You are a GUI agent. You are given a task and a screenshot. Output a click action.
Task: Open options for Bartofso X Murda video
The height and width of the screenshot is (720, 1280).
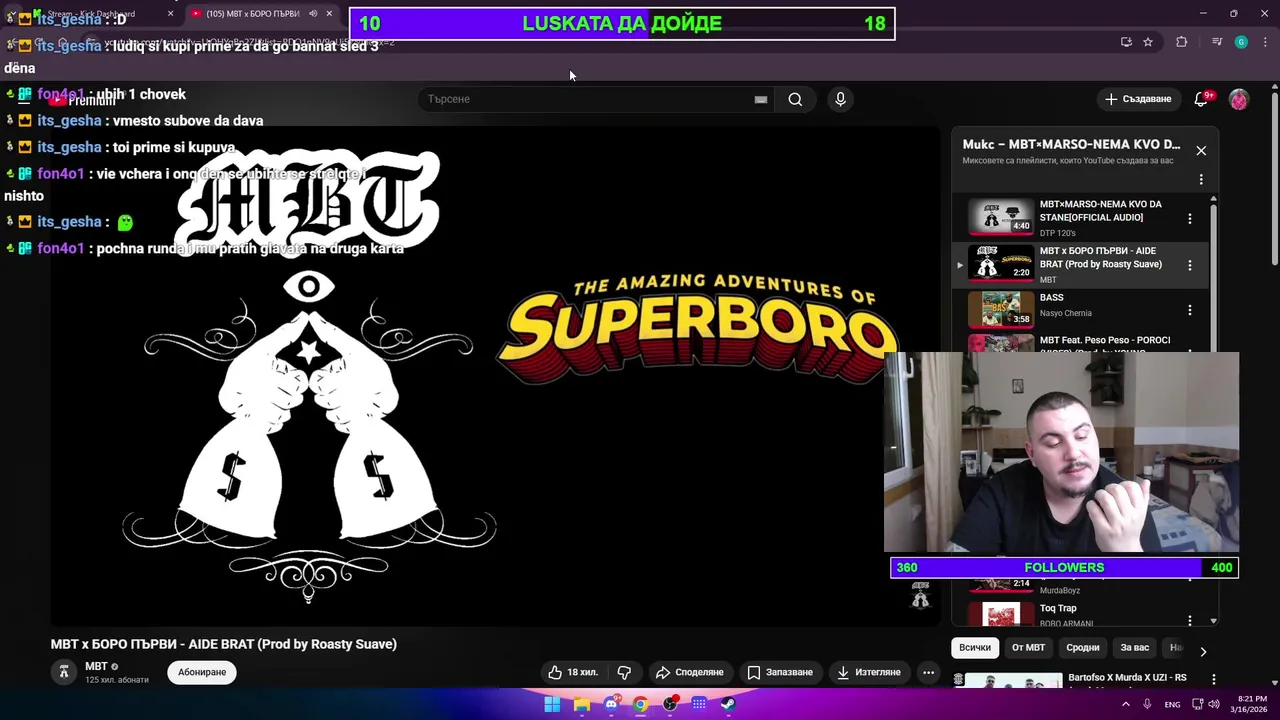(1214, 679)
